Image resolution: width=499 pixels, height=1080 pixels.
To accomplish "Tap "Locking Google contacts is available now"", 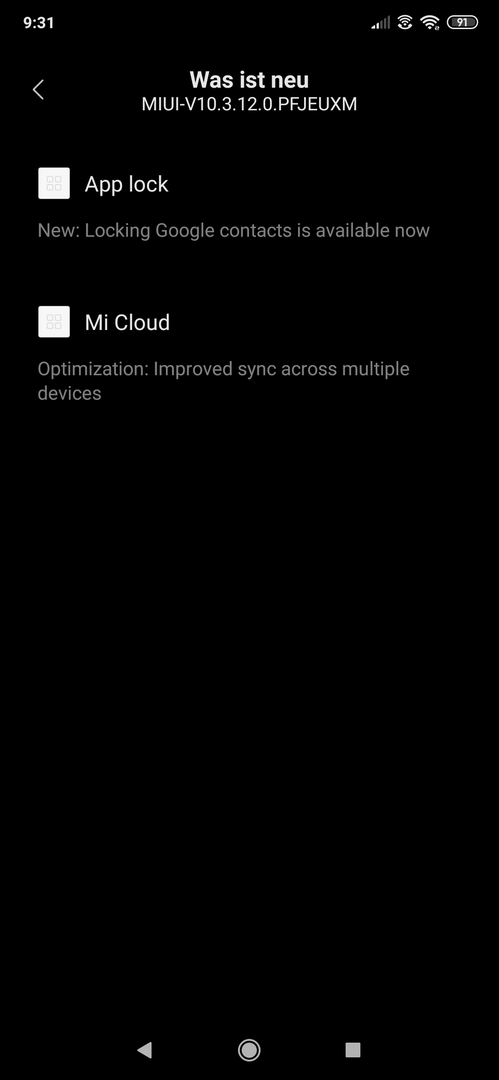I will (x=257, y=231).
